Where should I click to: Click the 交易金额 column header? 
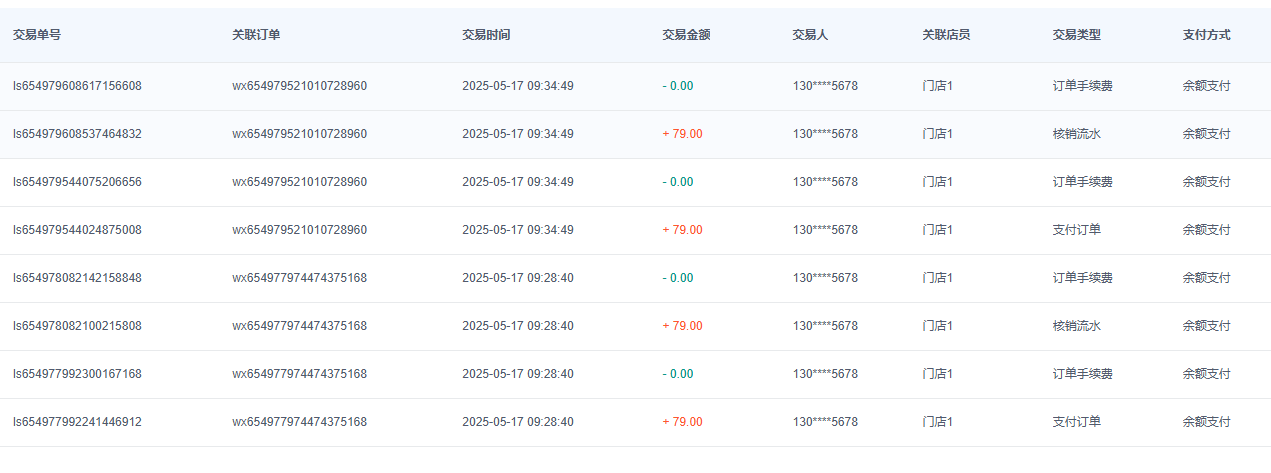686,35
